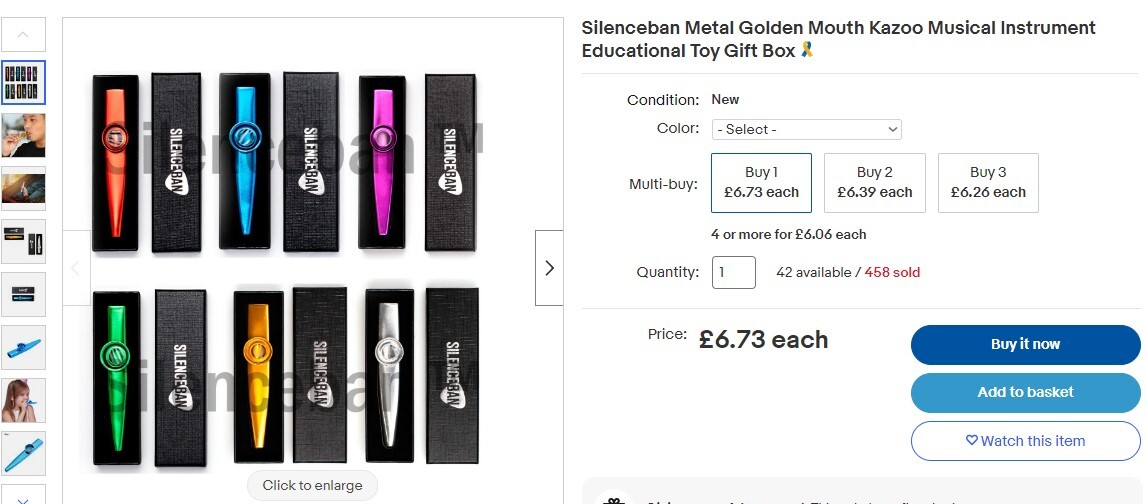
Task: Click the heart Watch this item button
Action: tap(1025, 441)
